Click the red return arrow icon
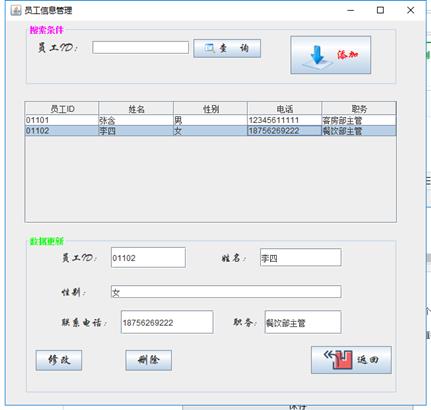Image resolution: width=431 pixels, height=410 pixels. point(338,359)
